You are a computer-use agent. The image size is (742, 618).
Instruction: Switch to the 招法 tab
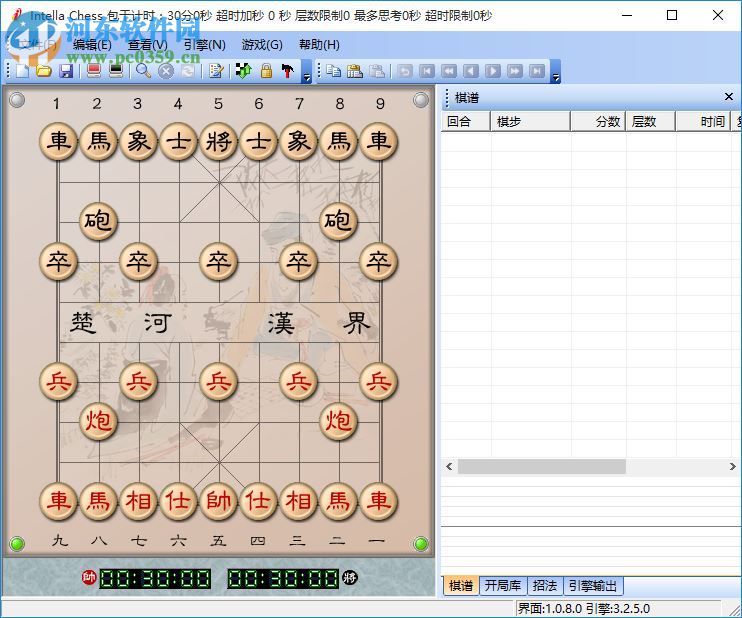[545, 586]
